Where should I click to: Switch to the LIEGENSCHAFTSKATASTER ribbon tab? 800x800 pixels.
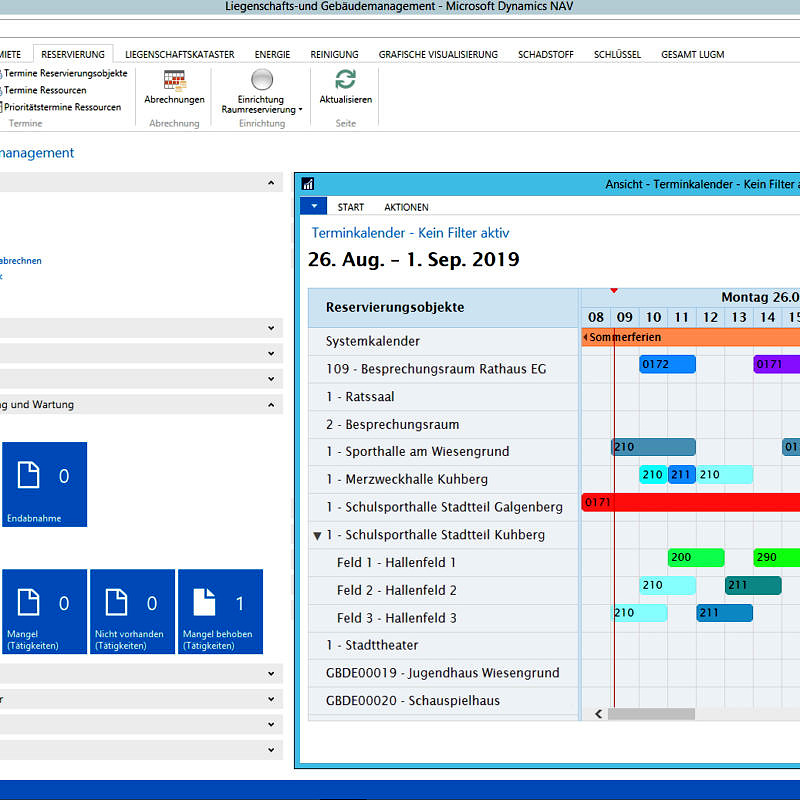click(x=180, y=54)
